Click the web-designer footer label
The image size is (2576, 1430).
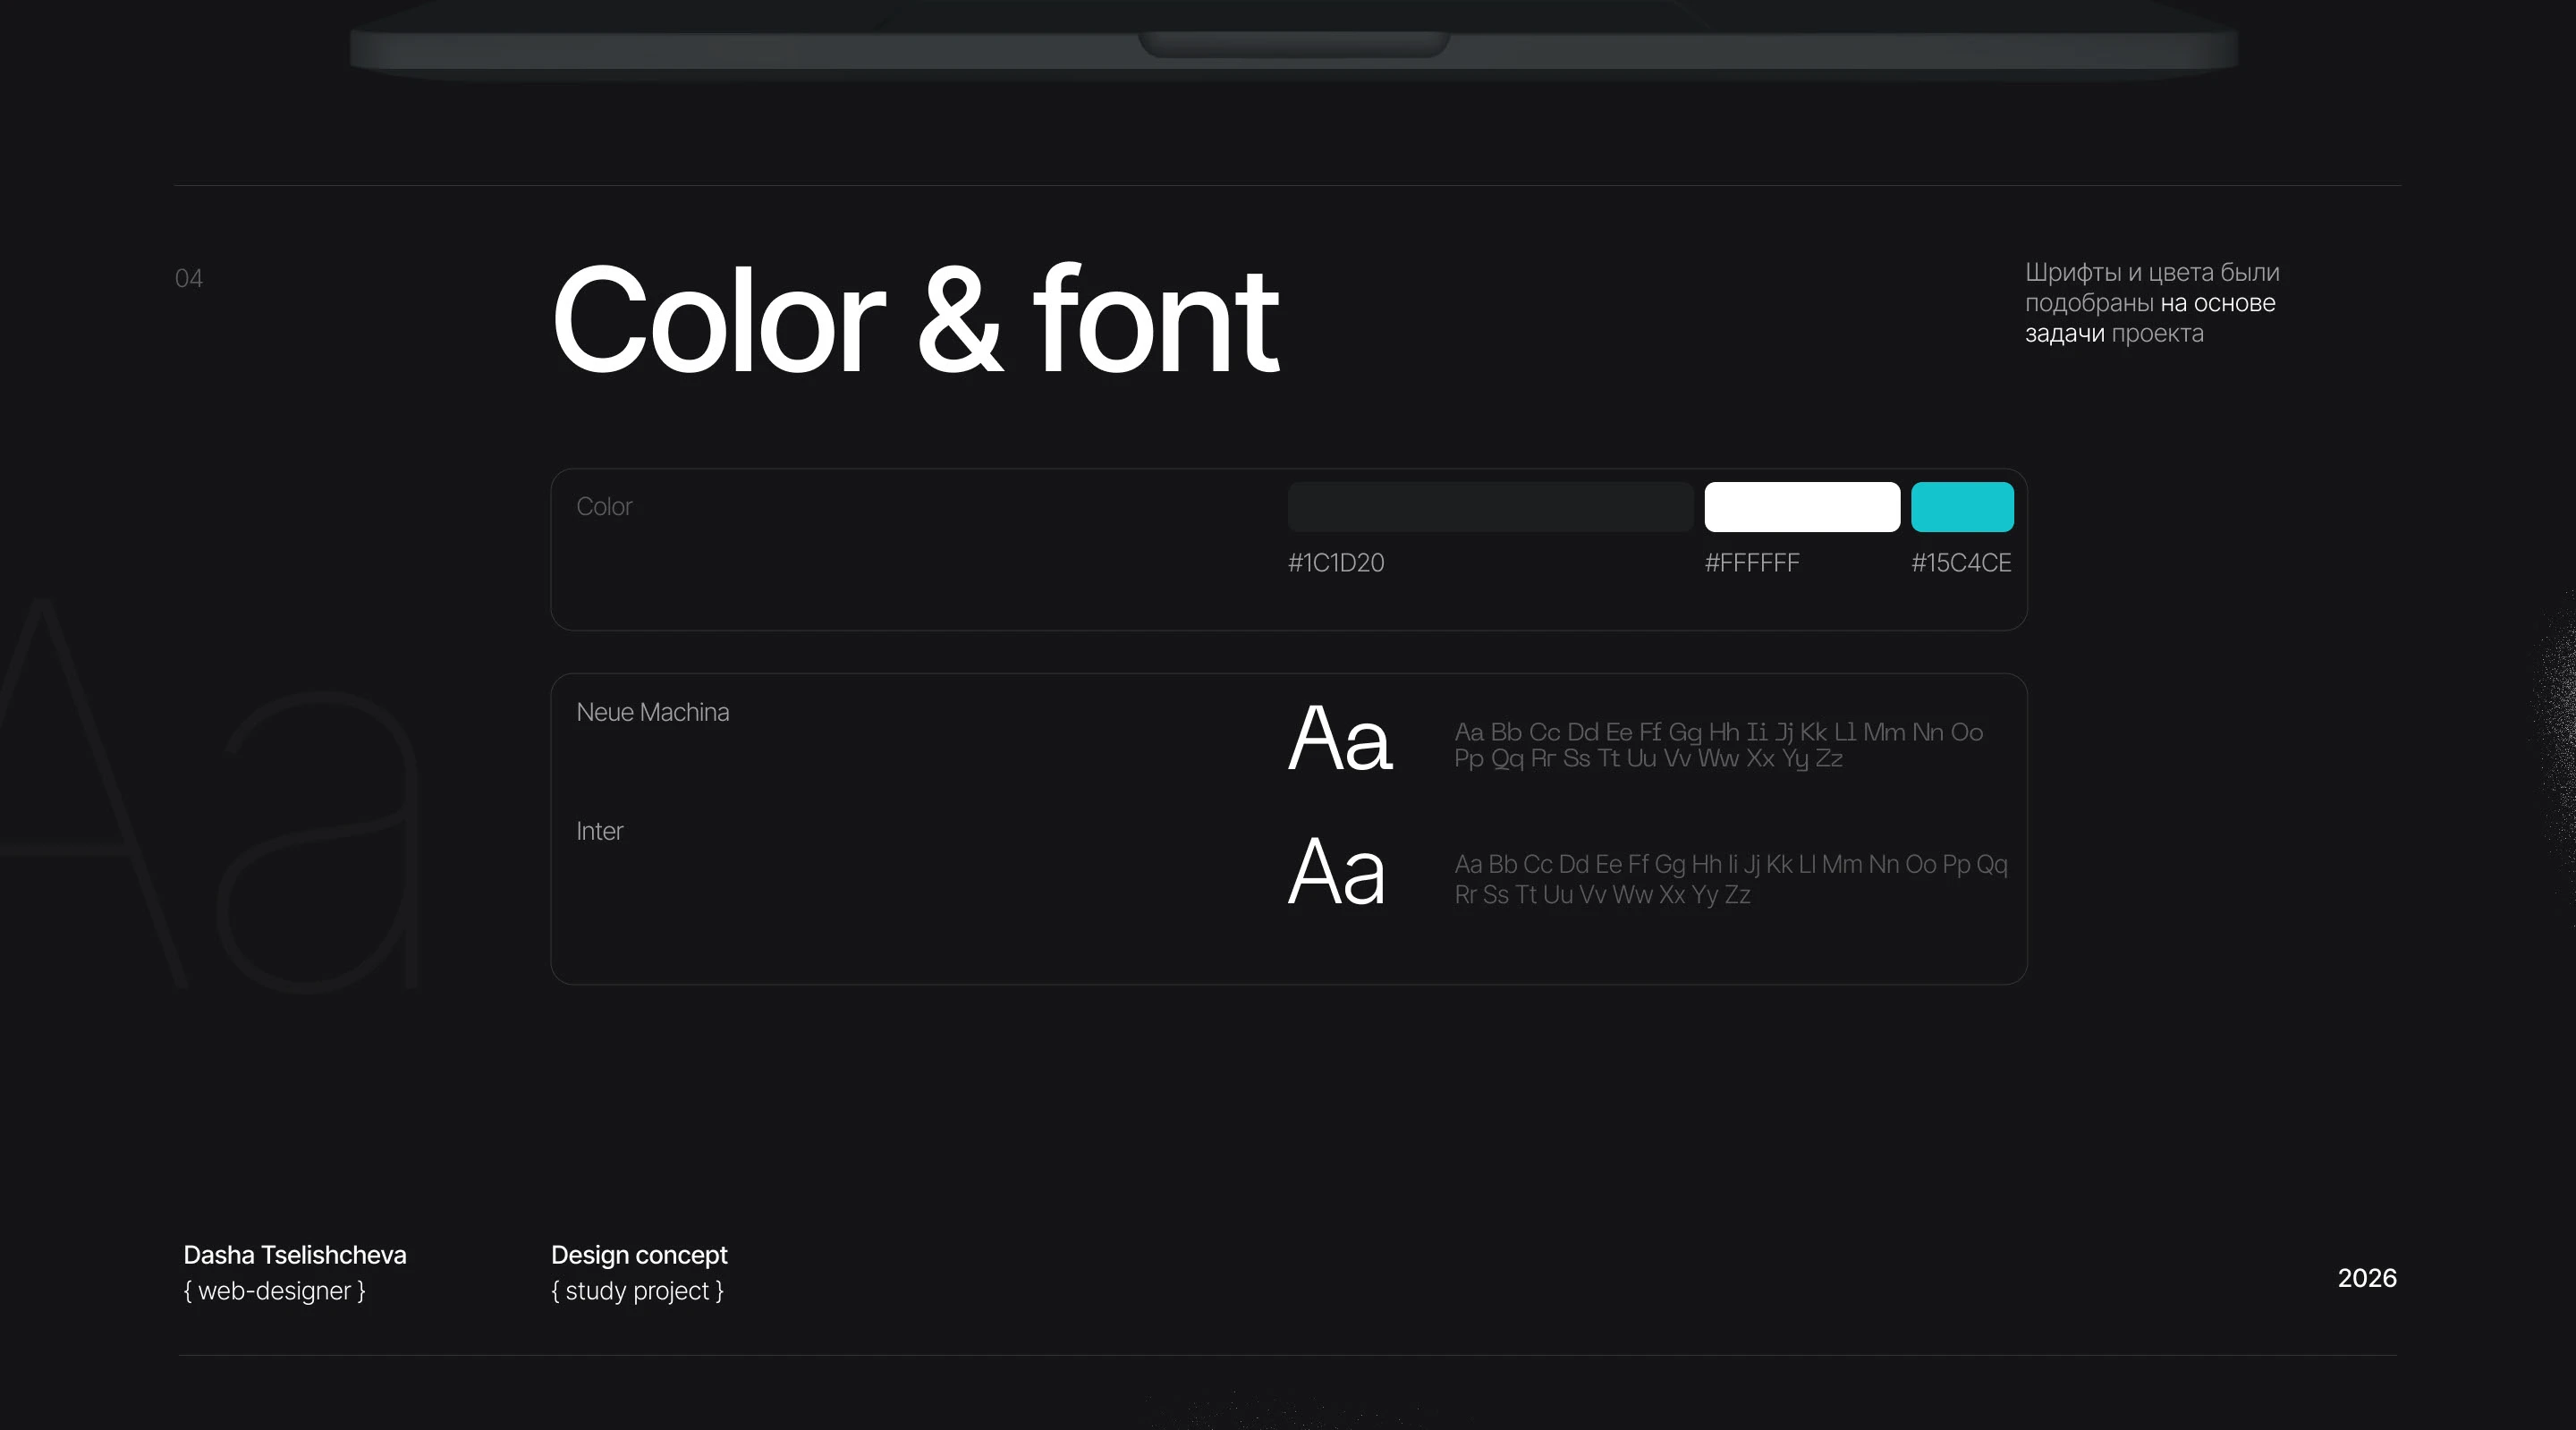pyautogui.click(x=274, y=1291)
